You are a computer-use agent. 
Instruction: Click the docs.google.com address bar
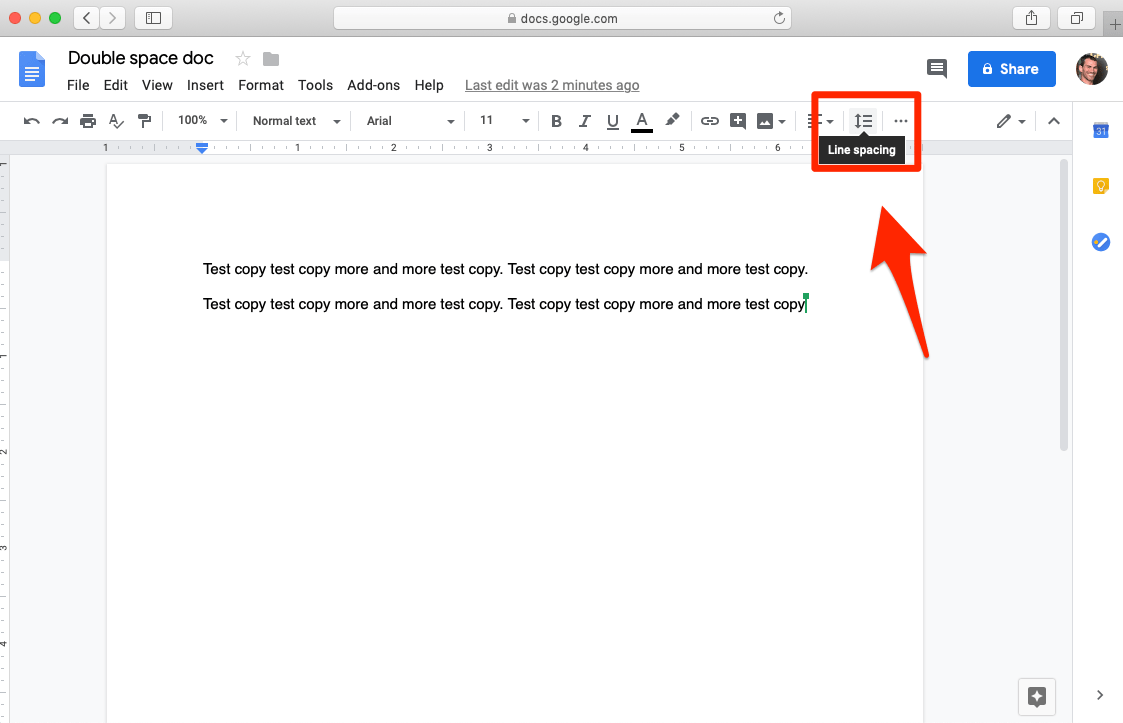(562, 18)
